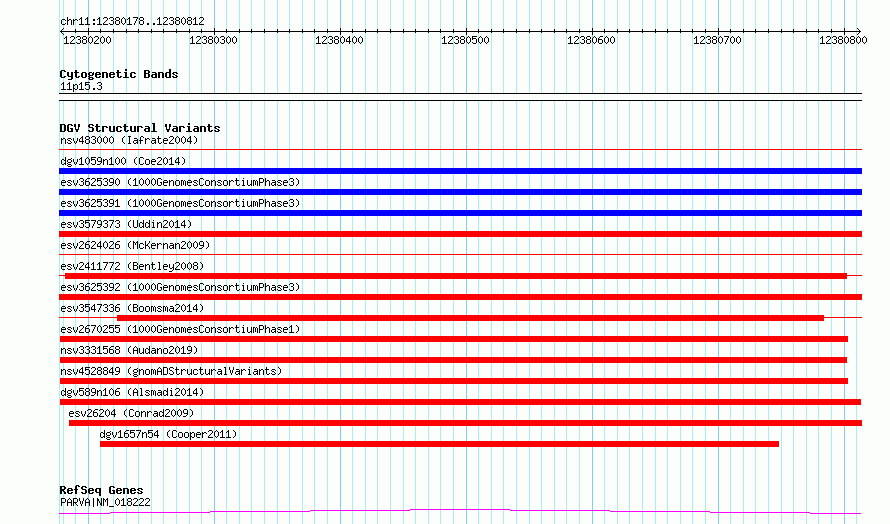Click the esv3579373 (Uddin2014) label
The width and height of the screenshot is (890, 524).
coord(126,224)
